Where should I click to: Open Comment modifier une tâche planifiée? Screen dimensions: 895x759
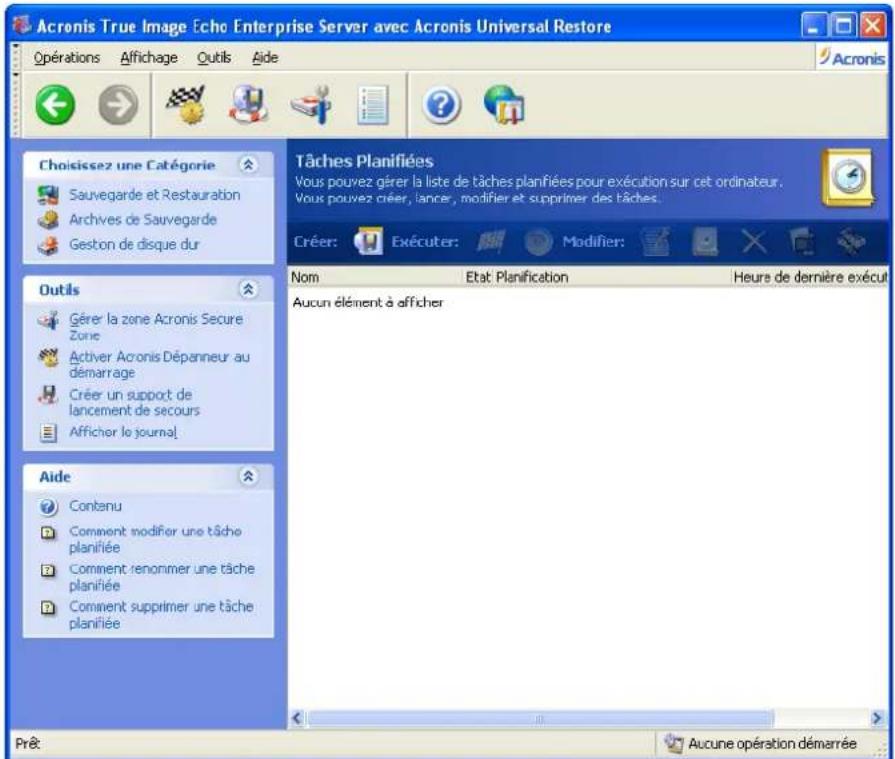155,539
